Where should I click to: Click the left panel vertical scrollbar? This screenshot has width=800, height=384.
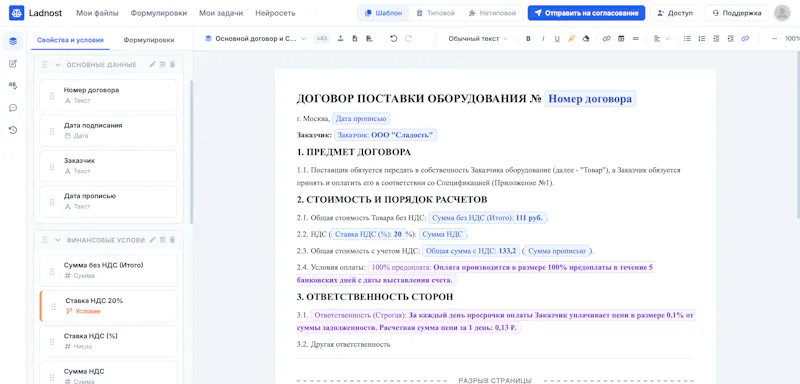(191, 152)
